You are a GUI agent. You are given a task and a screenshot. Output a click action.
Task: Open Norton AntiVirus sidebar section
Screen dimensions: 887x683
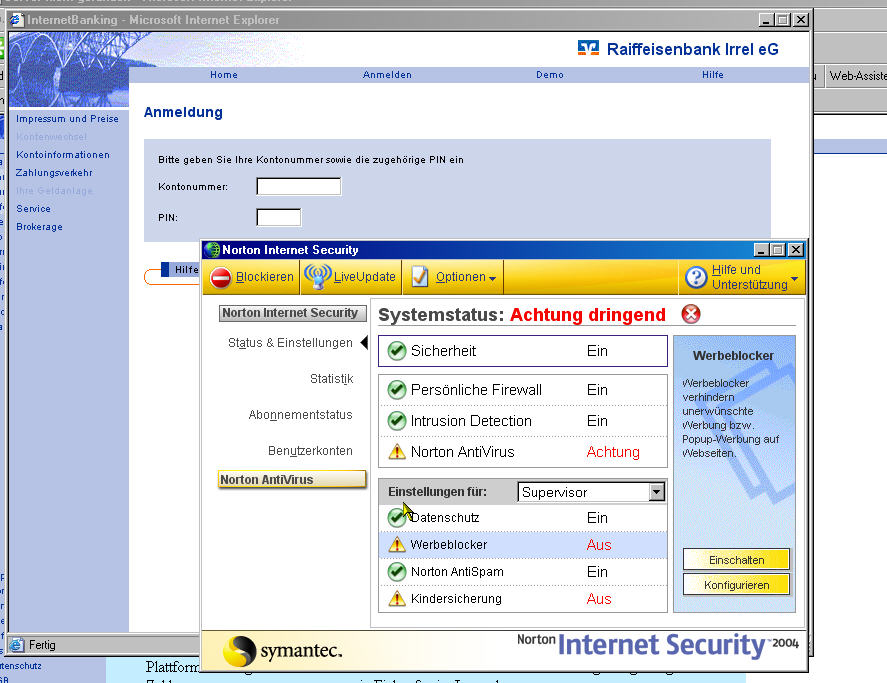coord(292,479)
